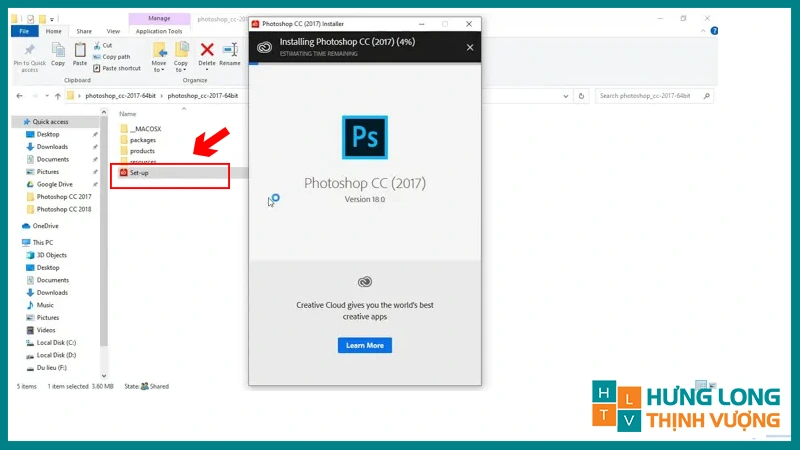Open Google Drive in sidebar

tap(55, 184)
